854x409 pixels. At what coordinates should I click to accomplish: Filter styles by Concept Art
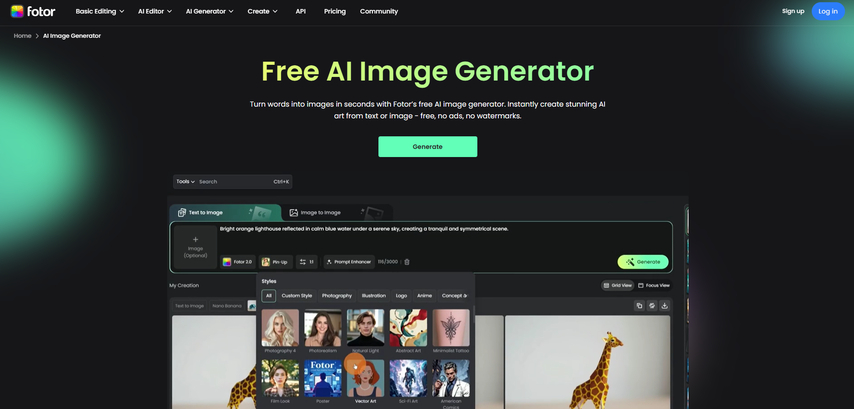tap(454, 296)
